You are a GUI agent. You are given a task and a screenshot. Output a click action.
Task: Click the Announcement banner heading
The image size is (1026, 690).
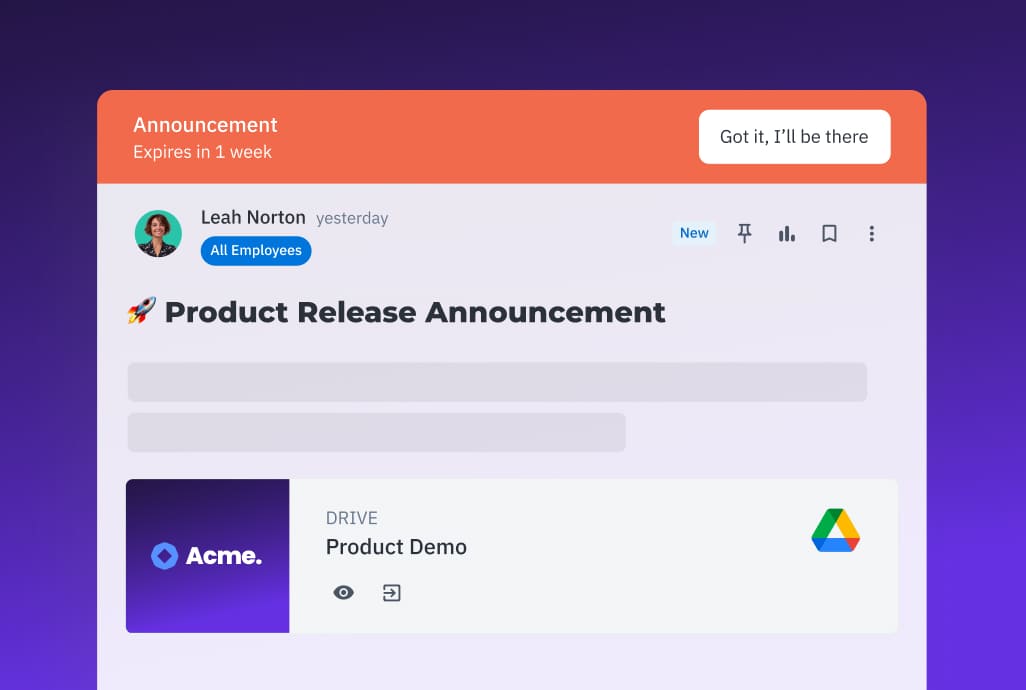point(205,125)
